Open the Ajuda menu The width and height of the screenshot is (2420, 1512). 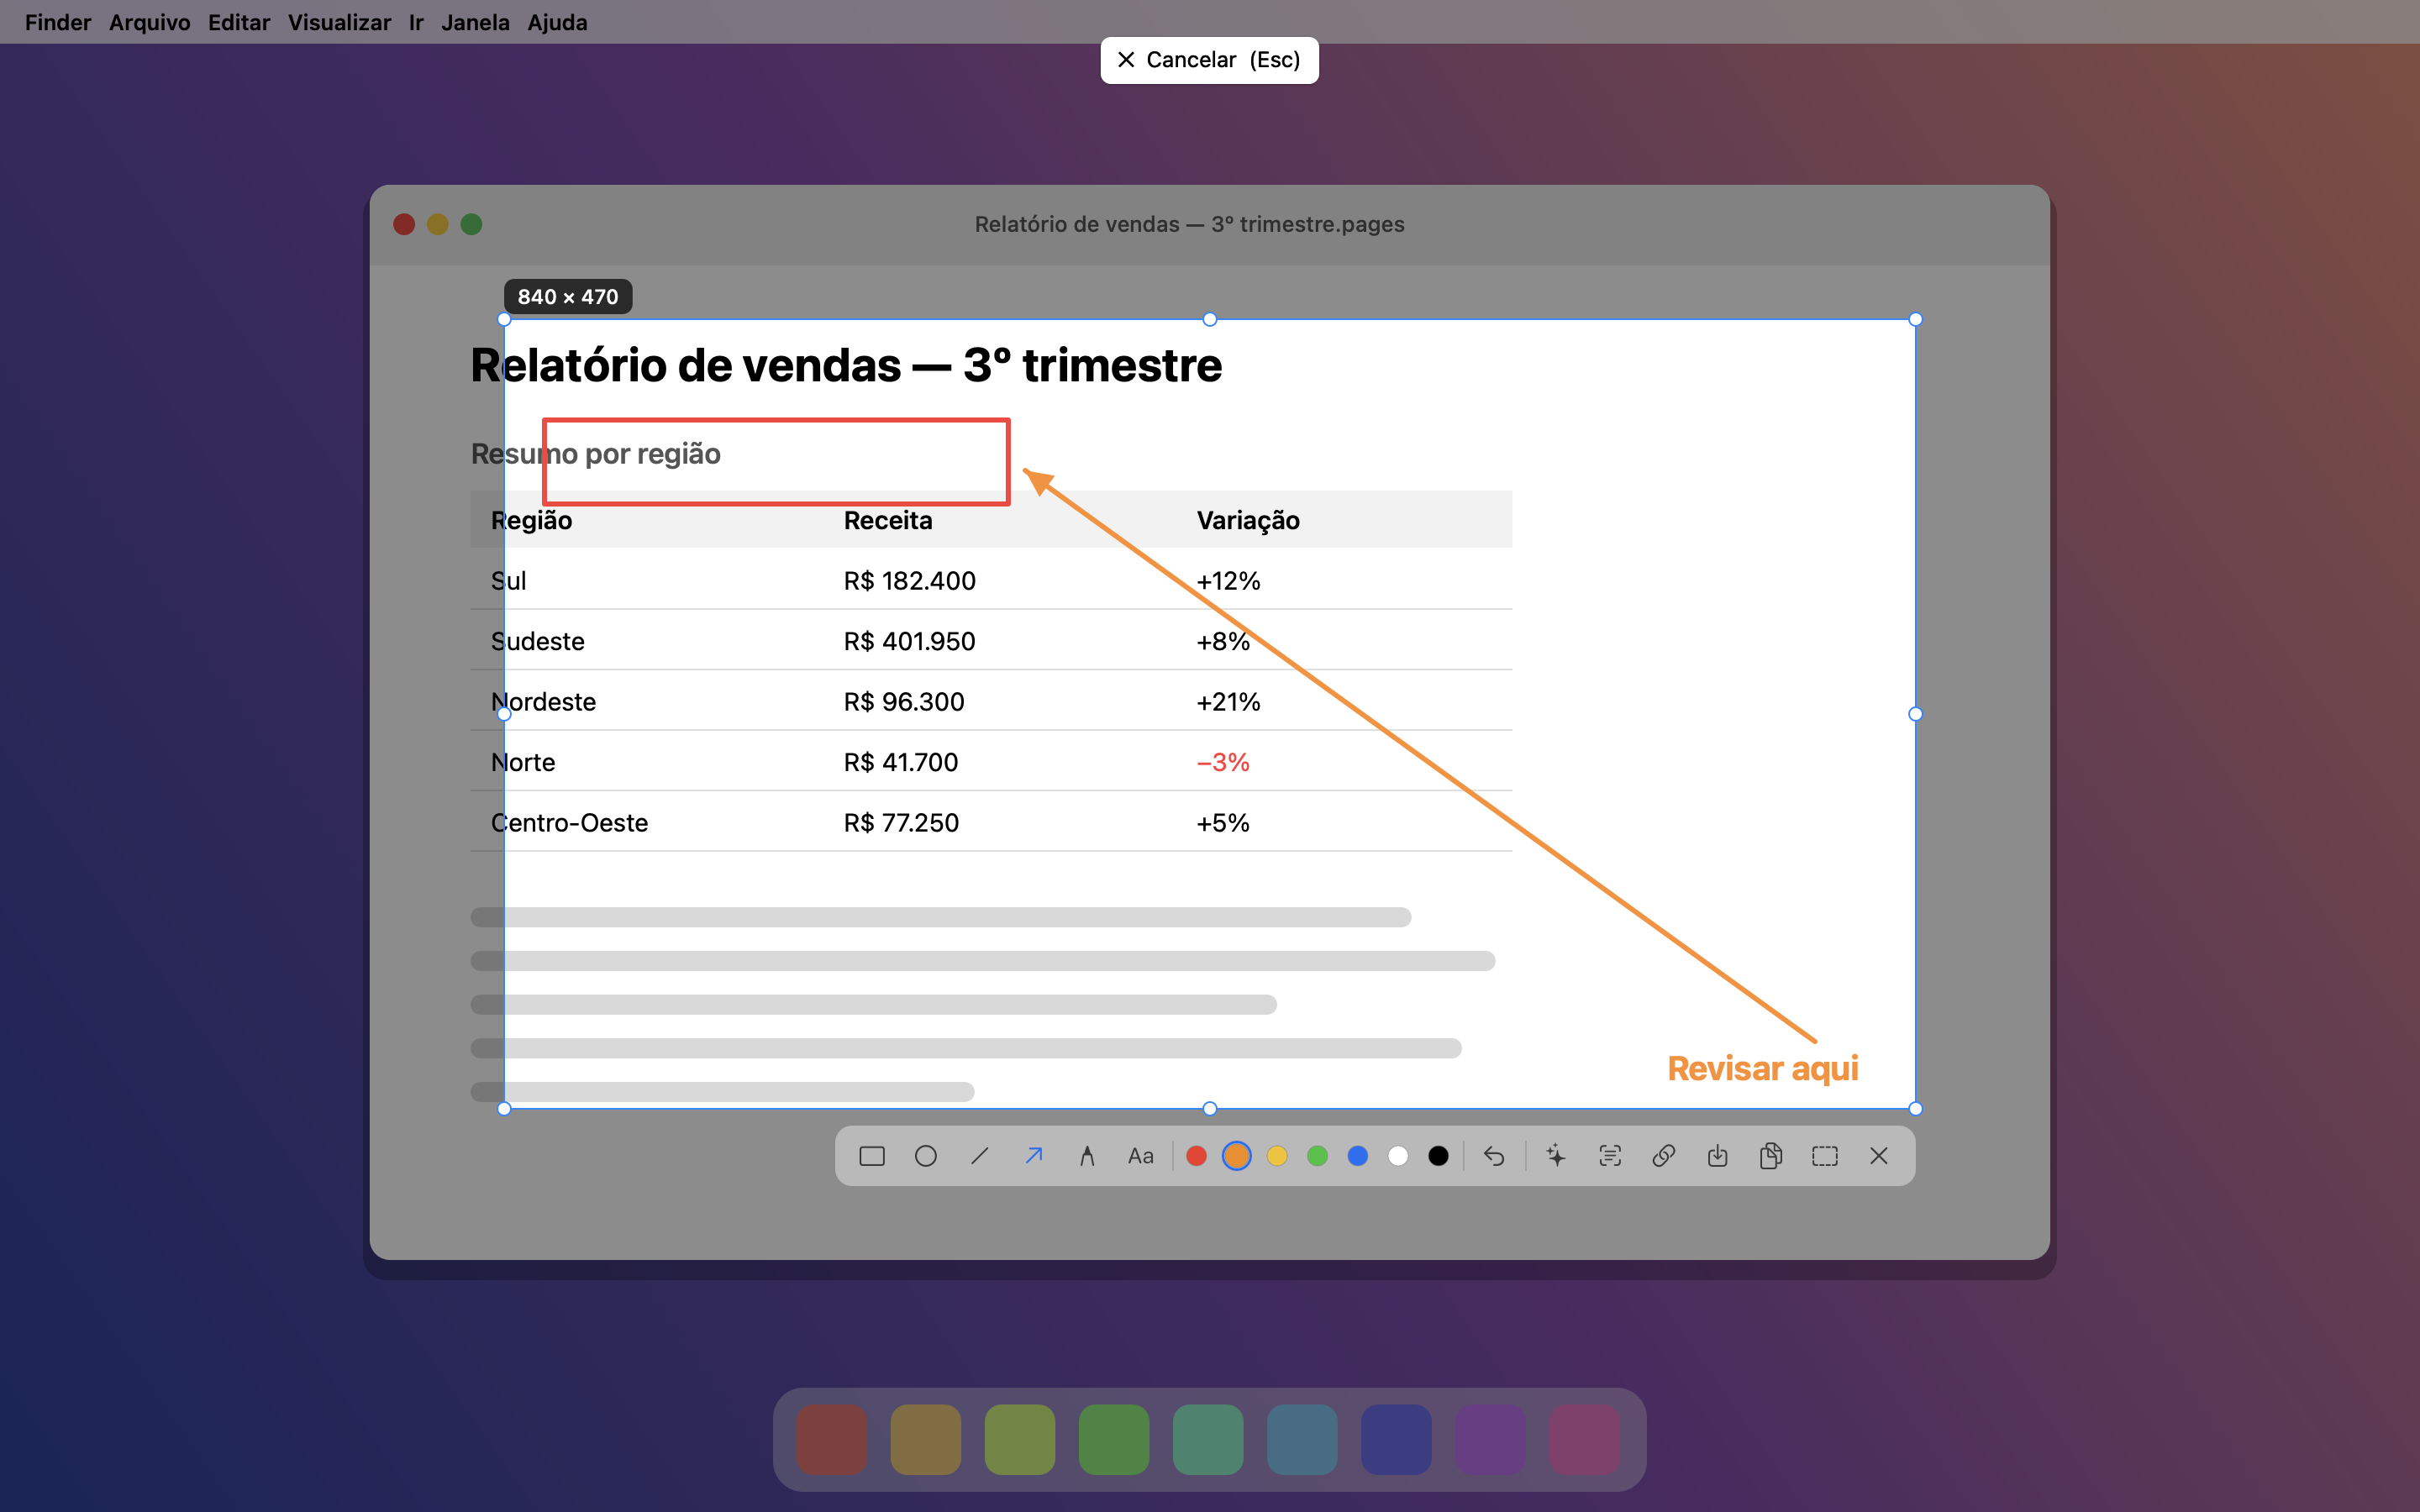[x=557, y=22]
